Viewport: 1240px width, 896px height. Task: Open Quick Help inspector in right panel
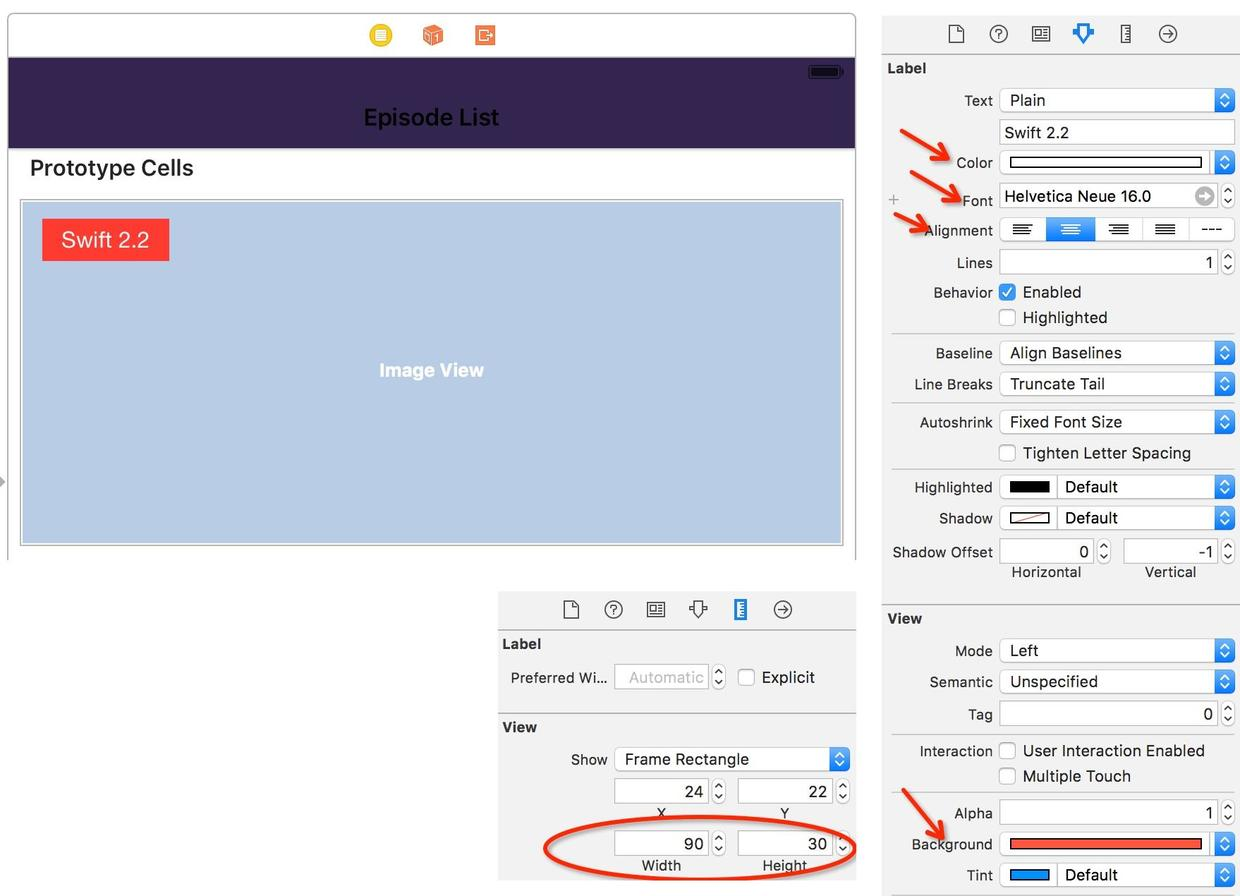(998, 34)
